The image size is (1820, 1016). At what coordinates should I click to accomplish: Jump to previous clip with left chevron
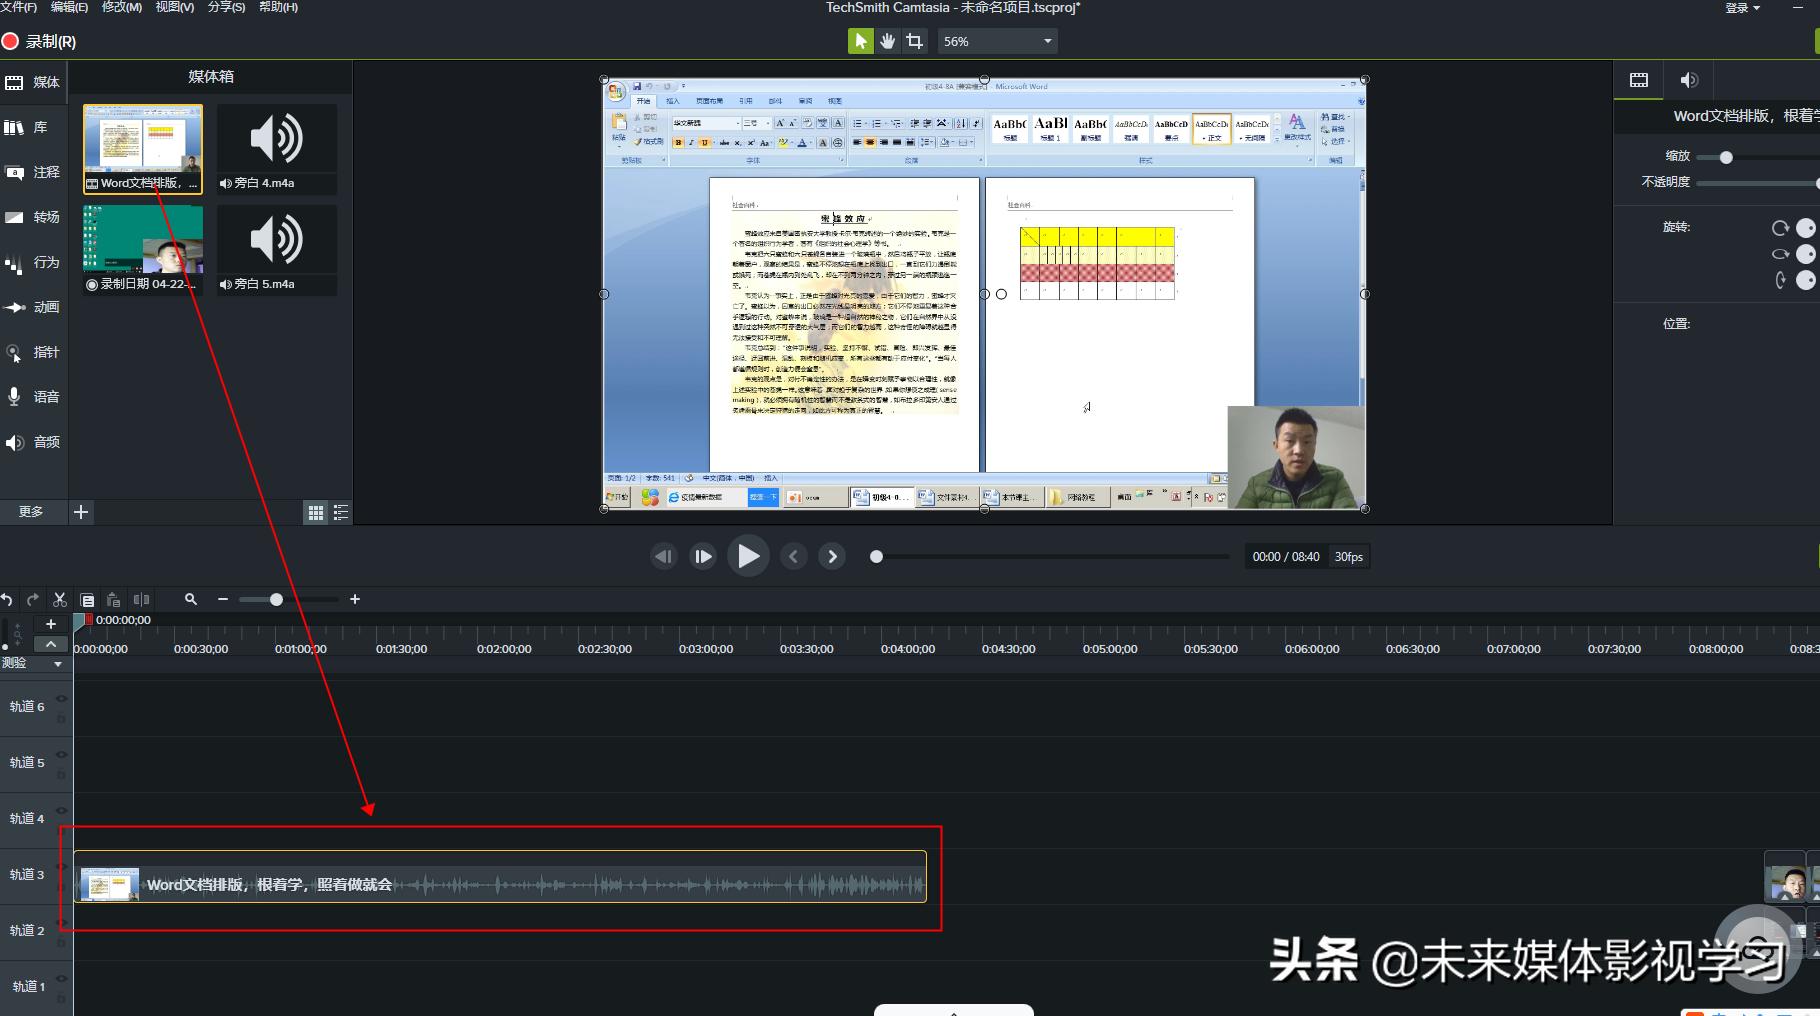[794, 556]
